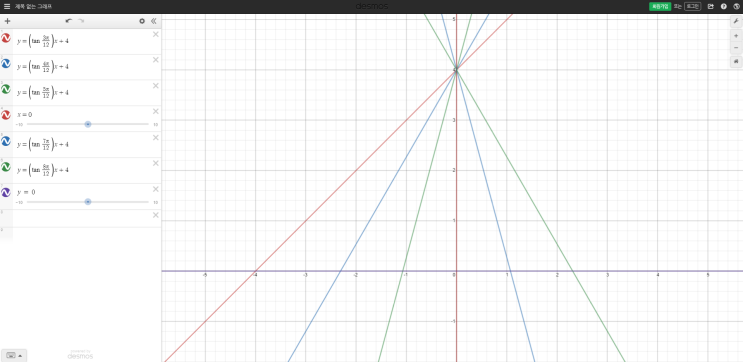
Task: Zoom in on the graph
Action: (x=736, y=36)
